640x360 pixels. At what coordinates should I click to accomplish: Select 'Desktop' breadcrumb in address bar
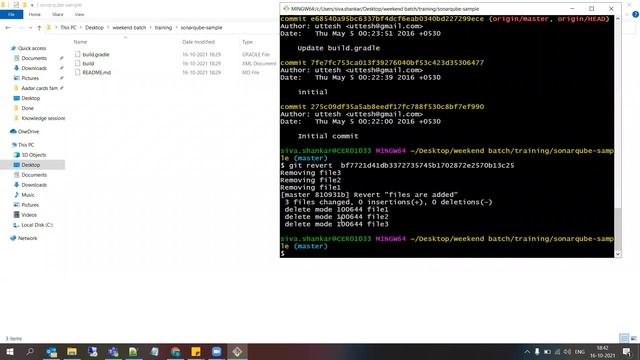[x=94, y=28]
